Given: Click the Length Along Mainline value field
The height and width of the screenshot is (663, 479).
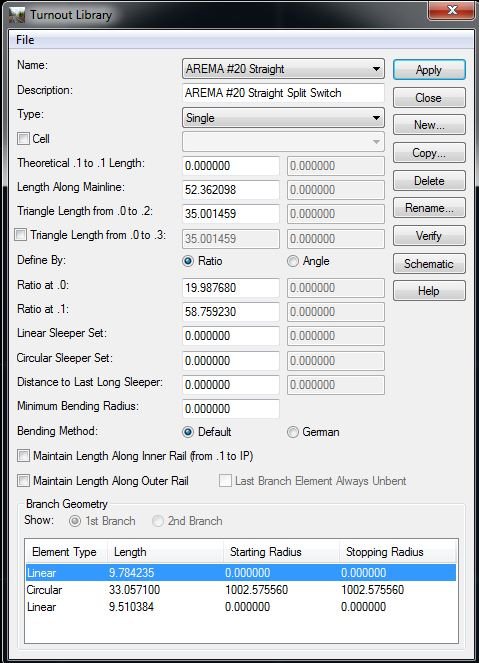Looking at the screenshot, I should (231, 190).
